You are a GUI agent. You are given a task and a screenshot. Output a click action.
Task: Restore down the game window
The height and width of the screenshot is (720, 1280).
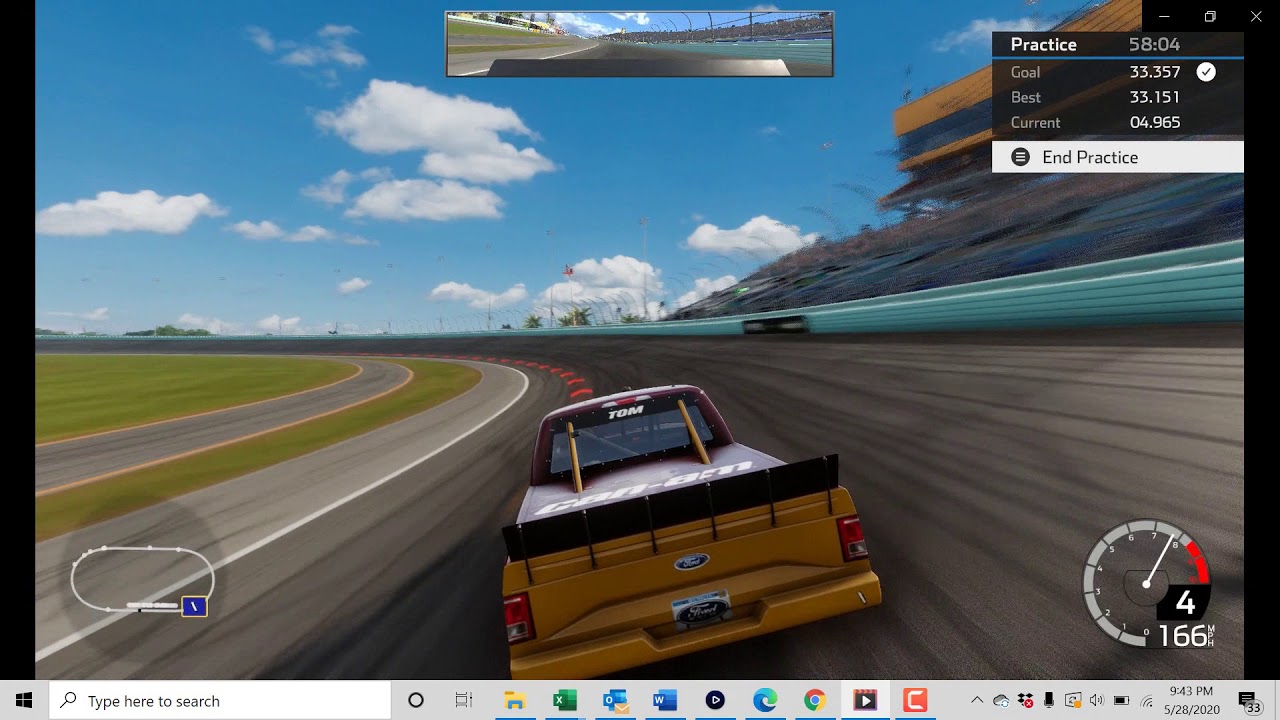click(x=1210, y=16)
